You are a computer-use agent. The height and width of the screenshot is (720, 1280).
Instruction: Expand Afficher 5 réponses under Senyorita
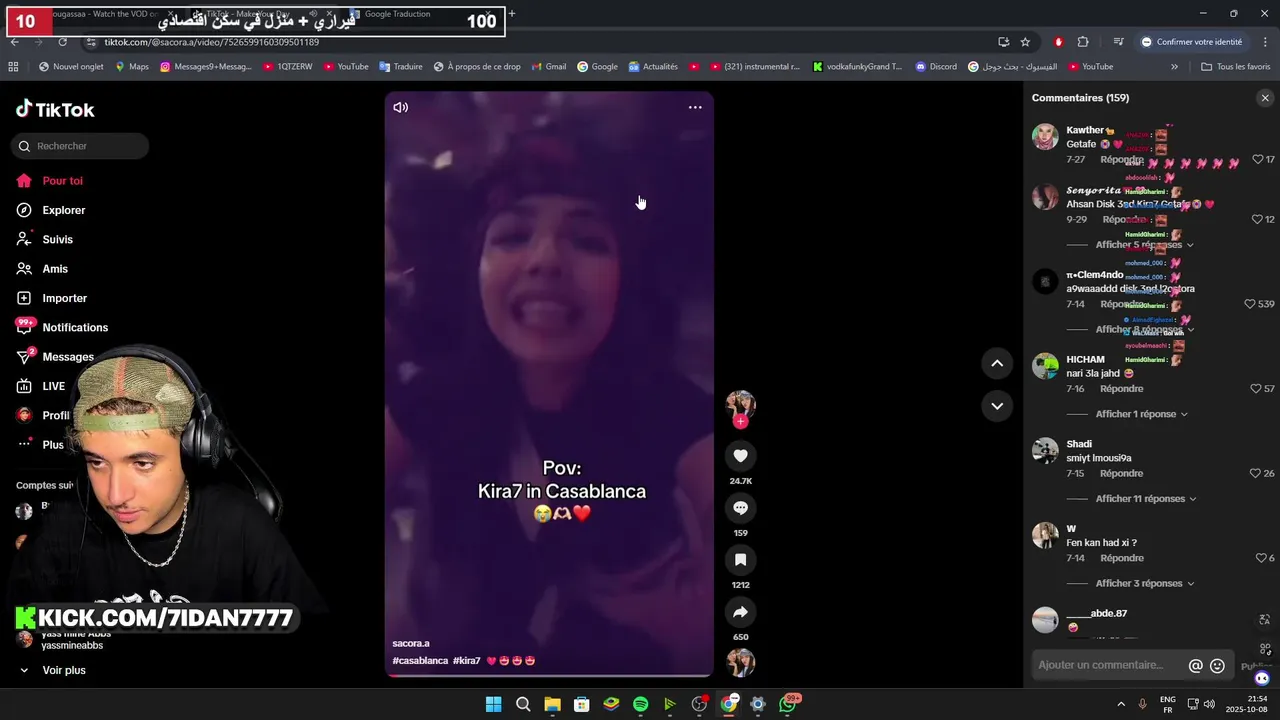point(1144,245)
